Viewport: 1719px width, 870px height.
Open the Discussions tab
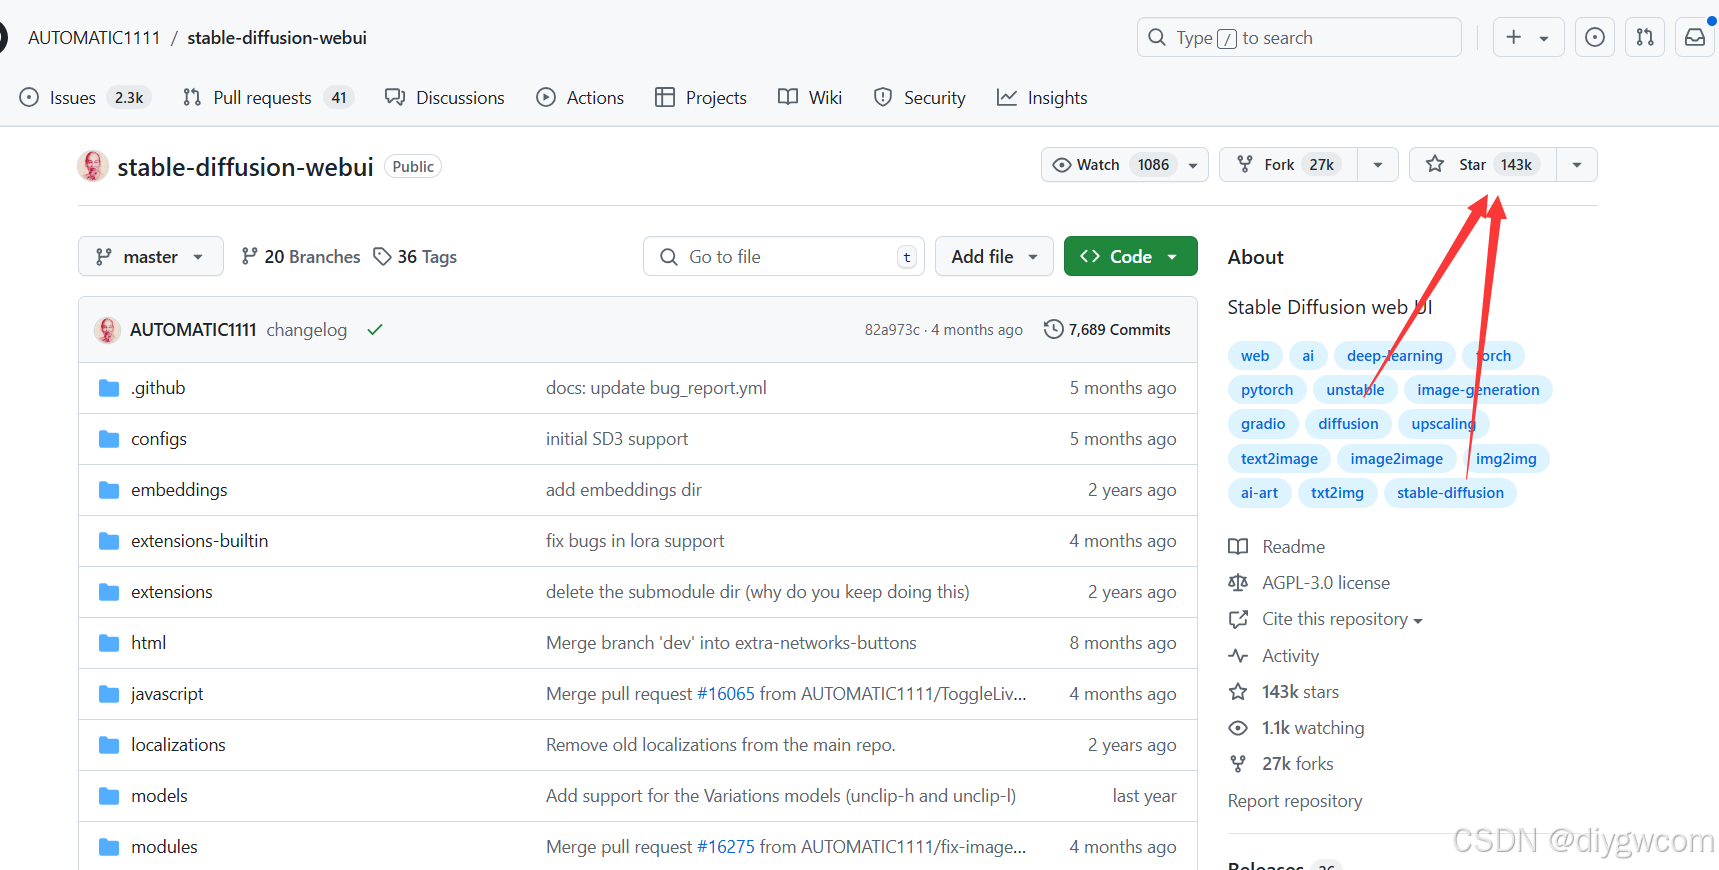[445, 98]
